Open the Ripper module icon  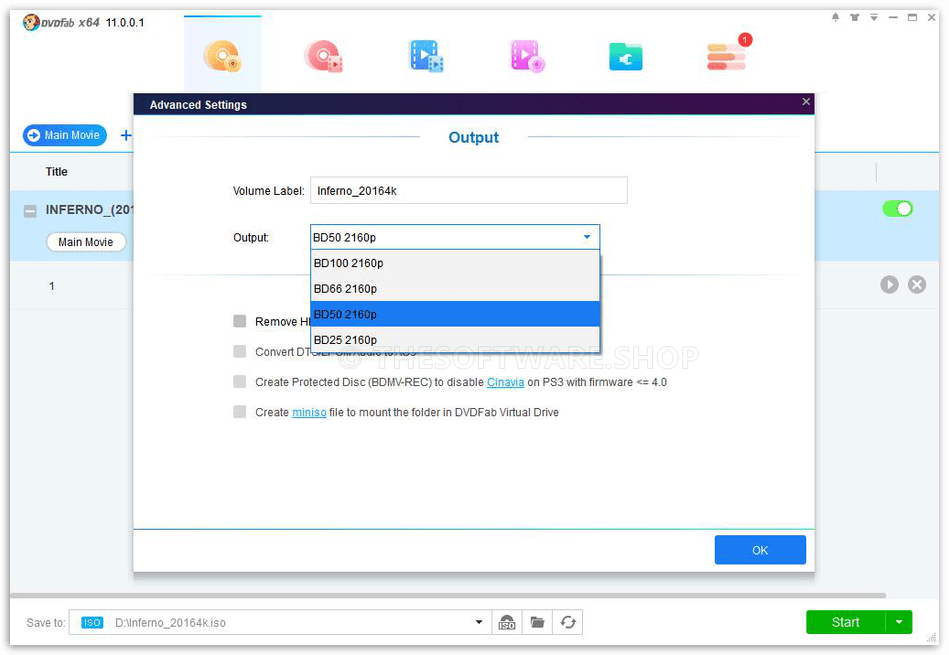[x=324, y=56]
